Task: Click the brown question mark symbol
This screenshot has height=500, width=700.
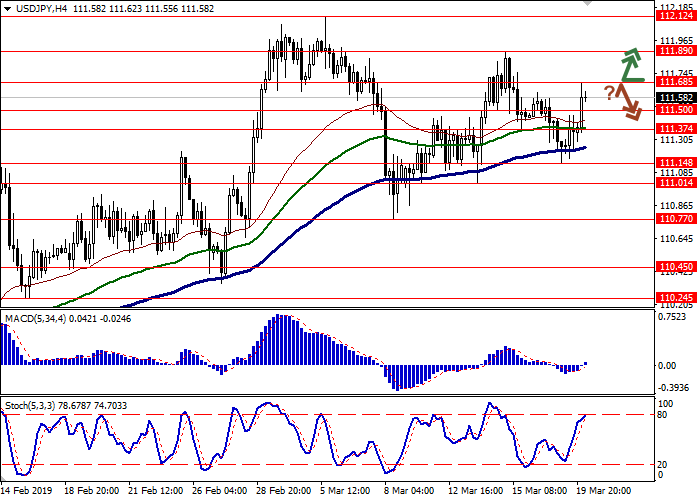Action: 608,93
